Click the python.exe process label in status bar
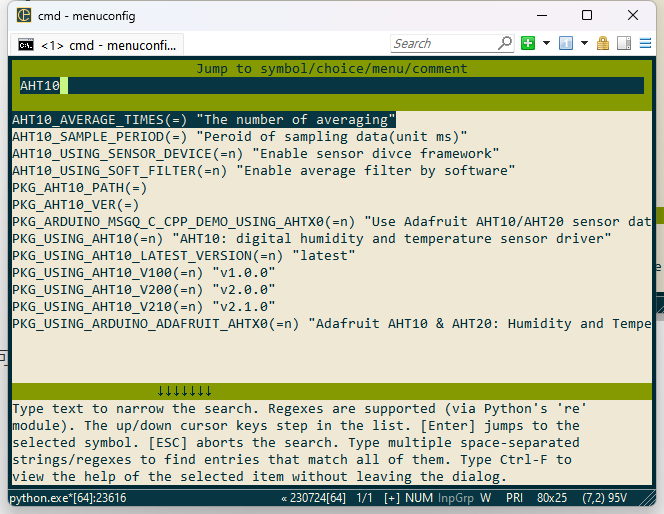Screen dimensions: 664x514 (68, 498)
